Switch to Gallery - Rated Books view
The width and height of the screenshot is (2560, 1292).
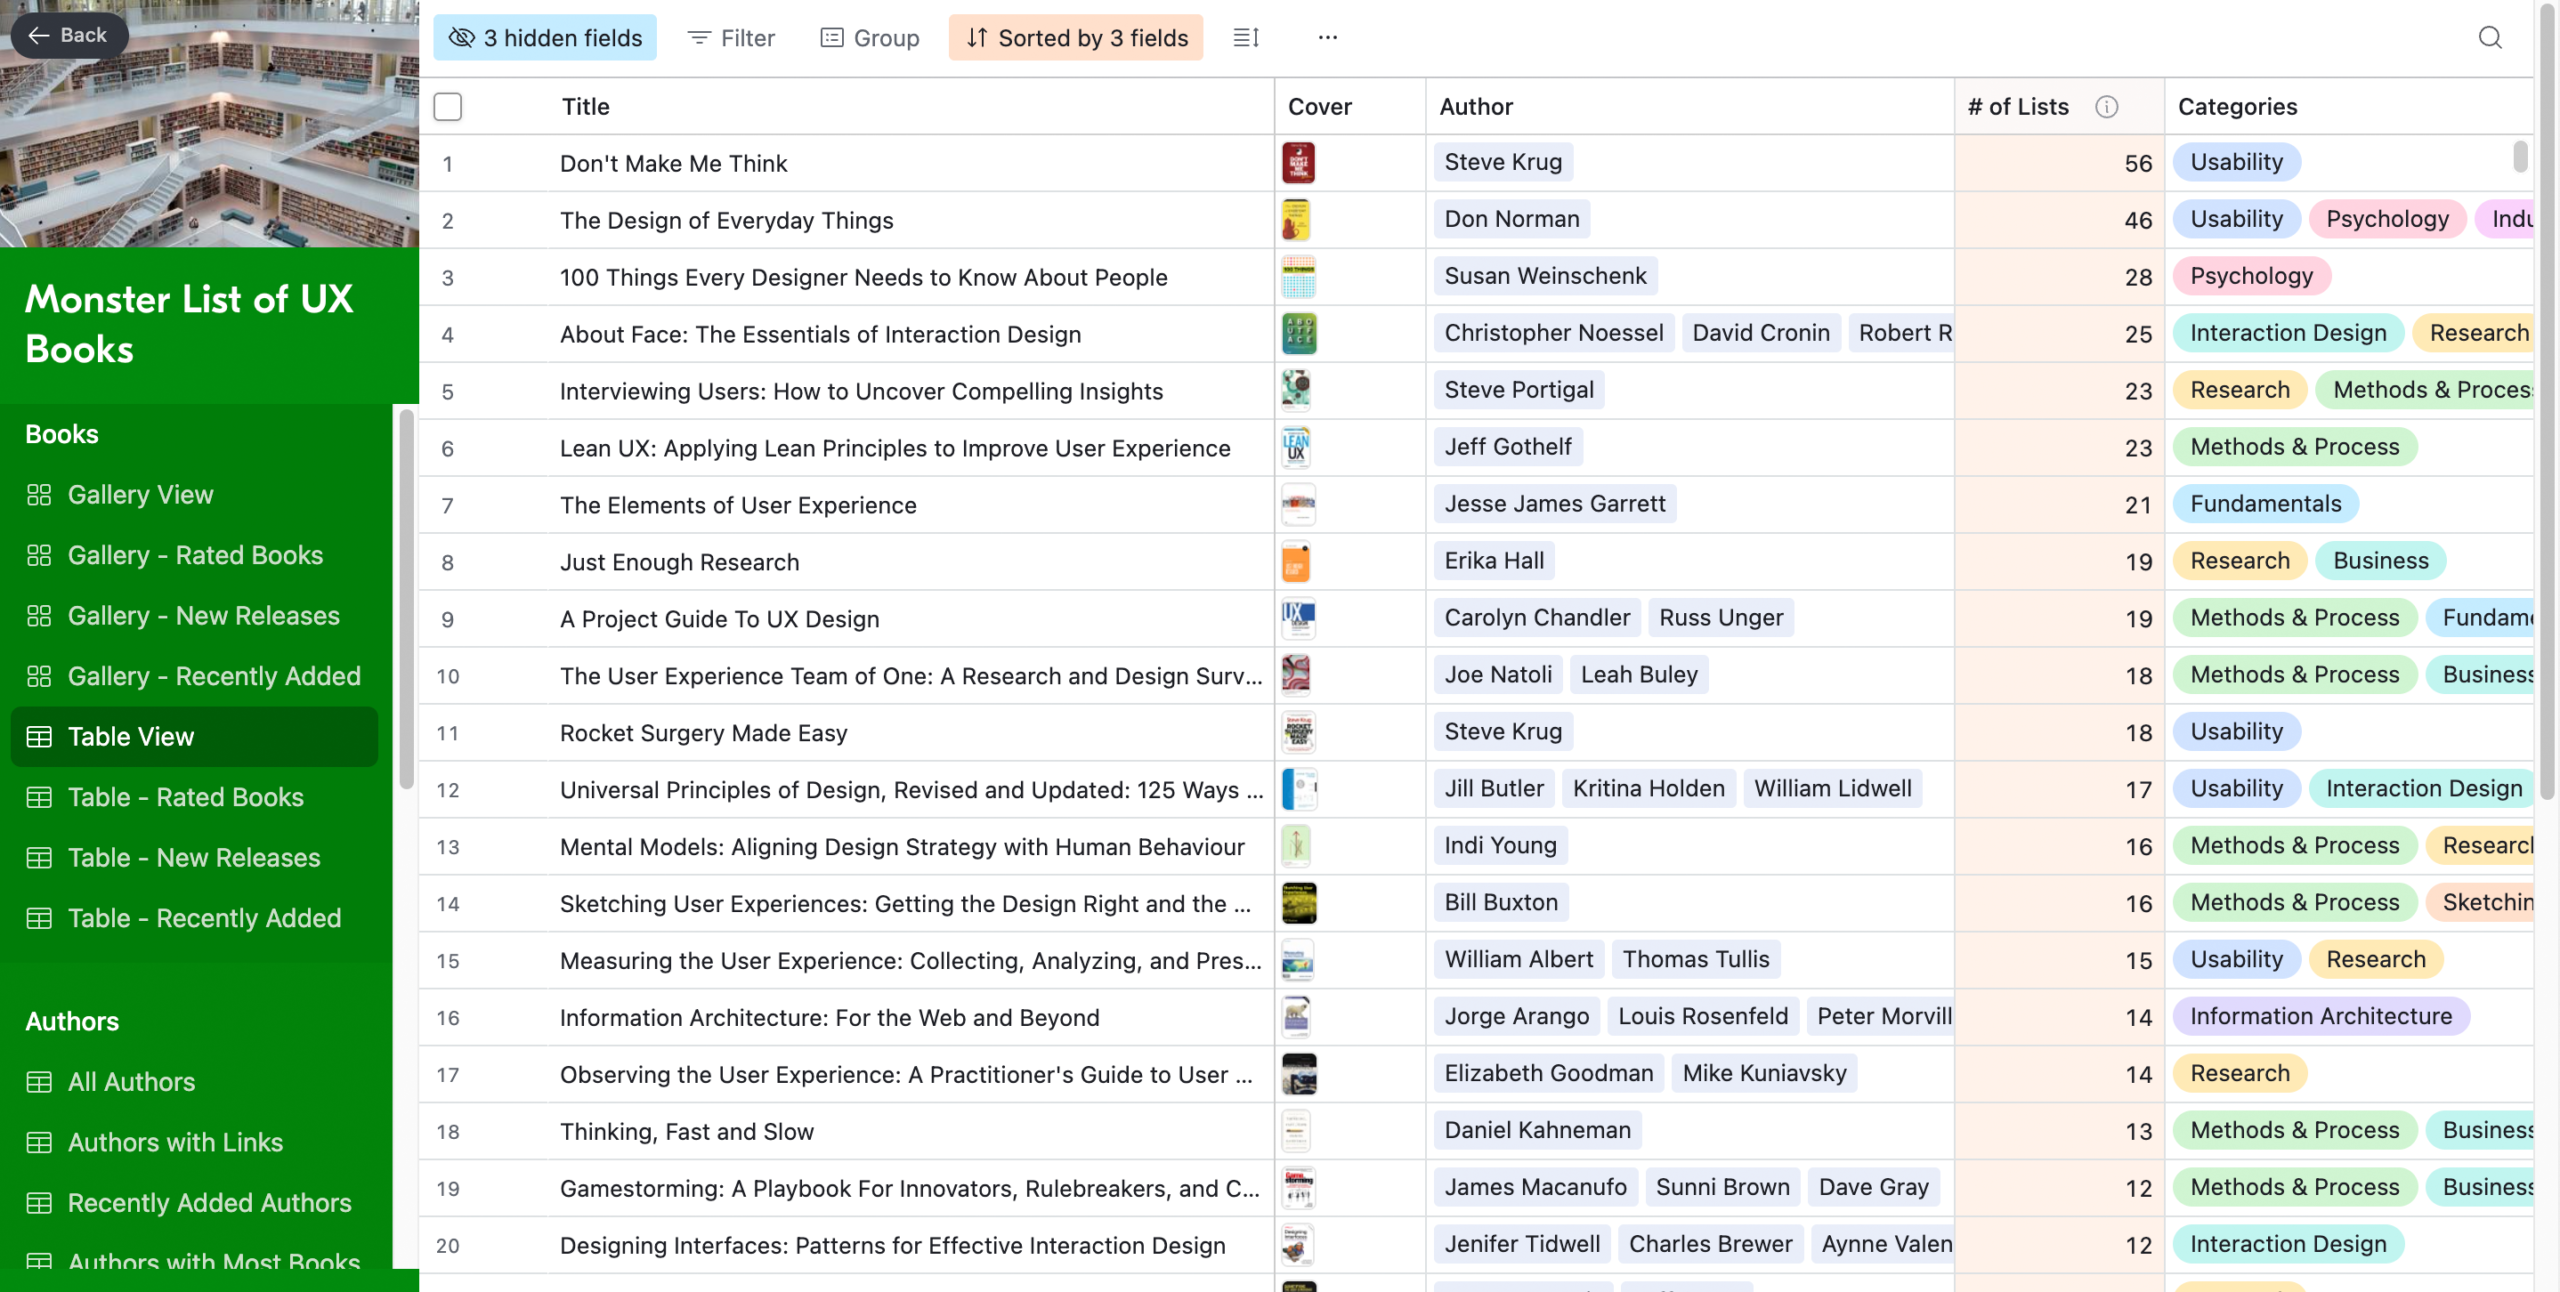pos(195,555)
